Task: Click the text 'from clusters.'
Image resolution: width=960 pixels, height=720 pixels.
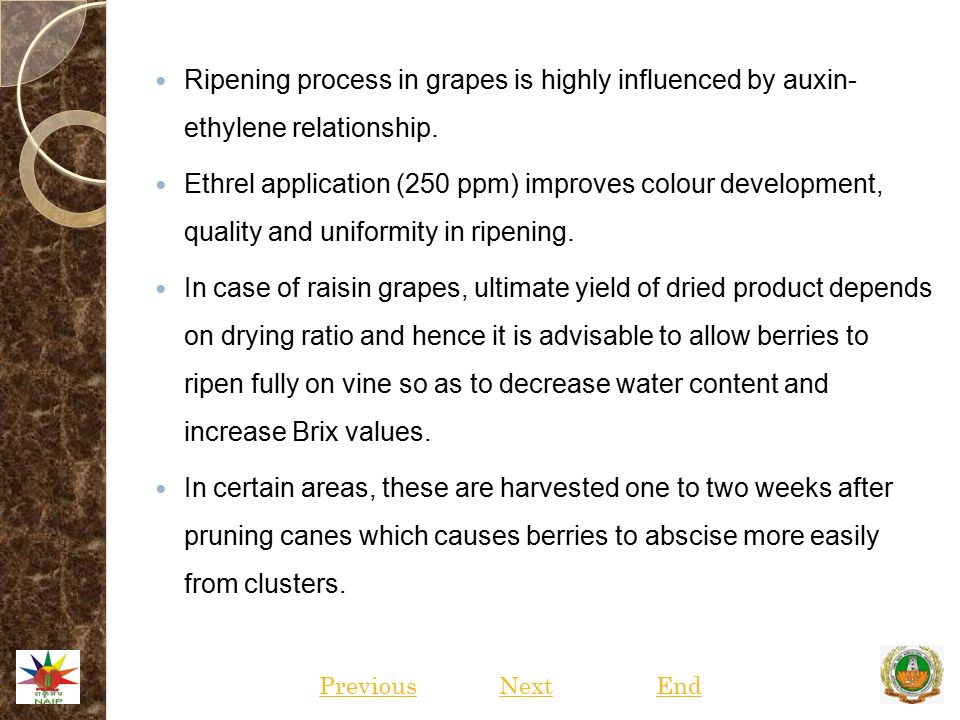Action: click(x=264, y=583)
